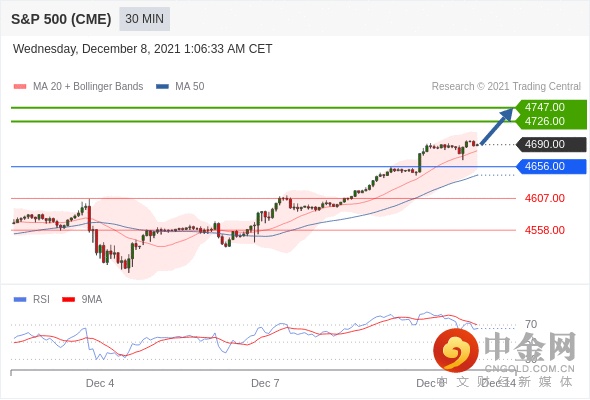590x400 pixels.
Task: Select the 4726.00 resistance label
Action: point(544,121)
